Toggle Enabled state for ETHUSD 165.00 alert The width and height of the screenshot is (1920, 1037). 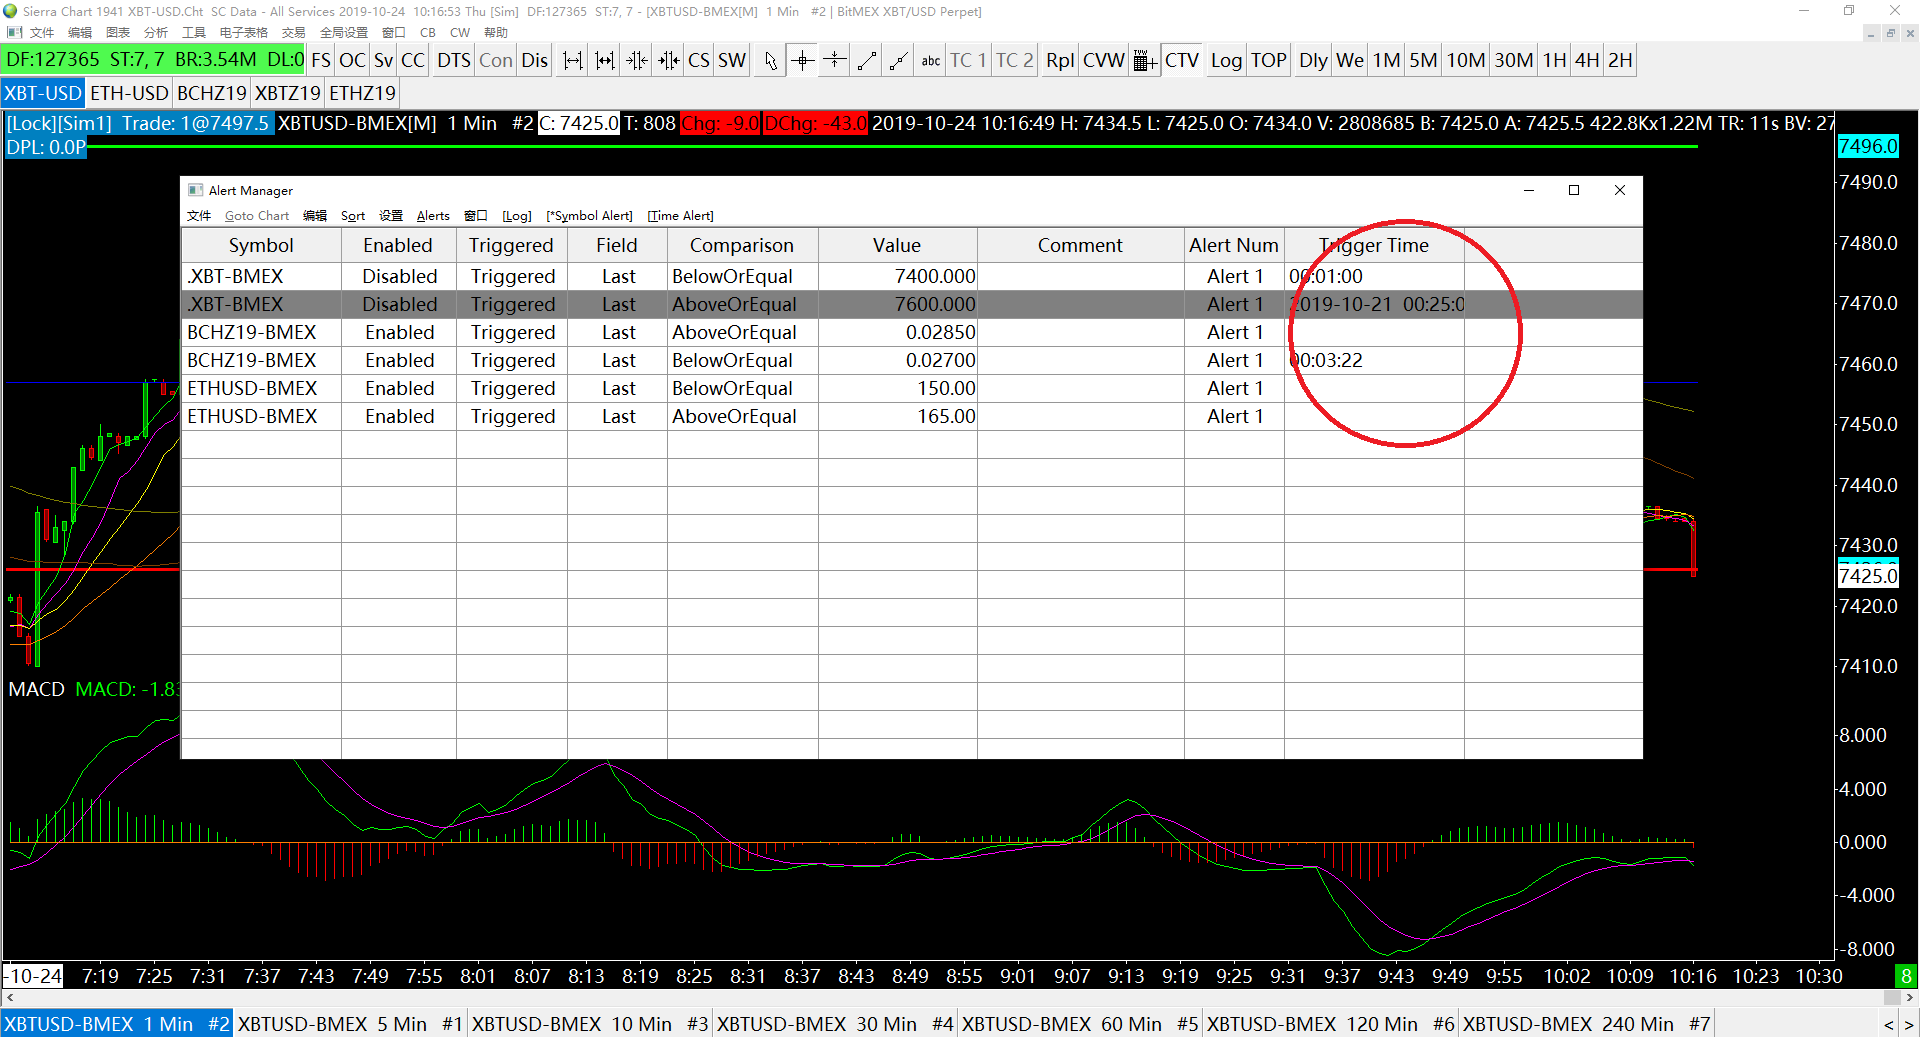(399, 416)
